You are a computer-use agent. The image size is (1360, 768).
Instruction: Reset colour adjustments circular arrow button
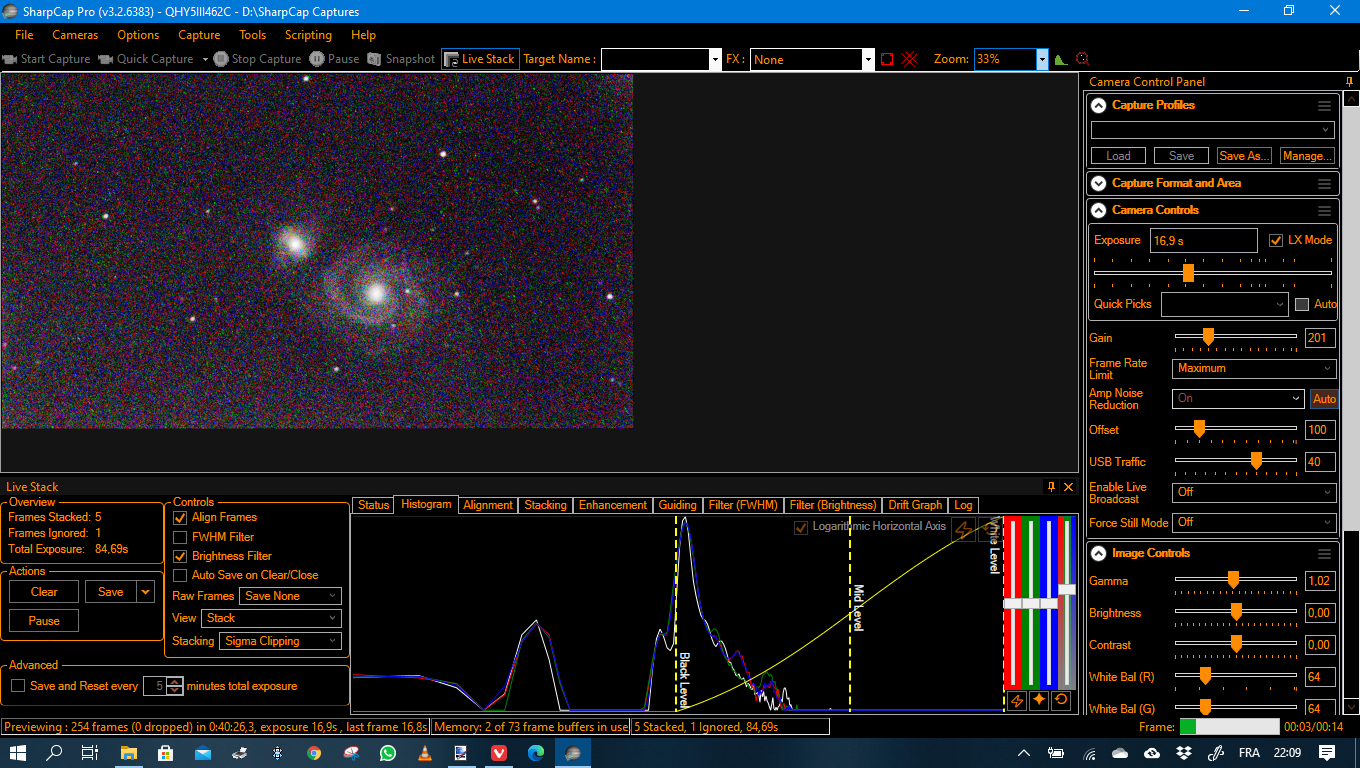pyautogui.click(x=1061, y=700)
